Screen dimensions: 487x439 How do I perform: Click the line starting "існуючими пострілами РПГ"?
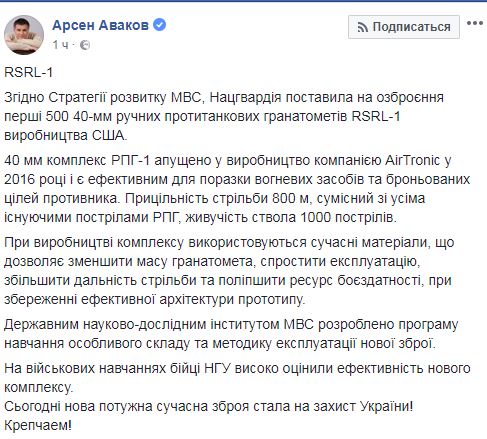click(201, 218)
